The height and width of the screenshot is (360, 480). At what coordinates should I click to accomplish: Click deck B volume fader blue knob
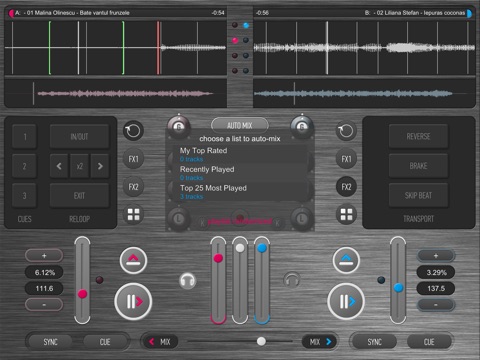click(x=262, y=248)
